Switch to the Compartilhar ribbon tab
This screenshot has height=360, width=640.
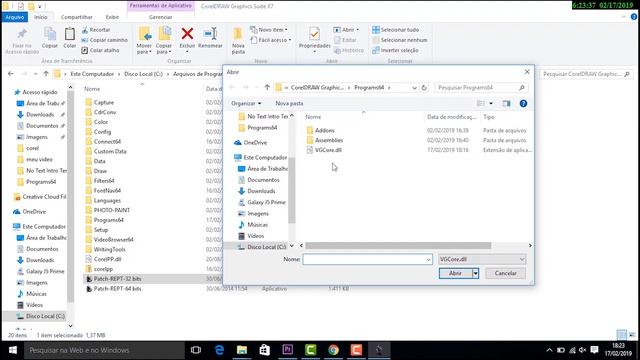tap(76, 17)
